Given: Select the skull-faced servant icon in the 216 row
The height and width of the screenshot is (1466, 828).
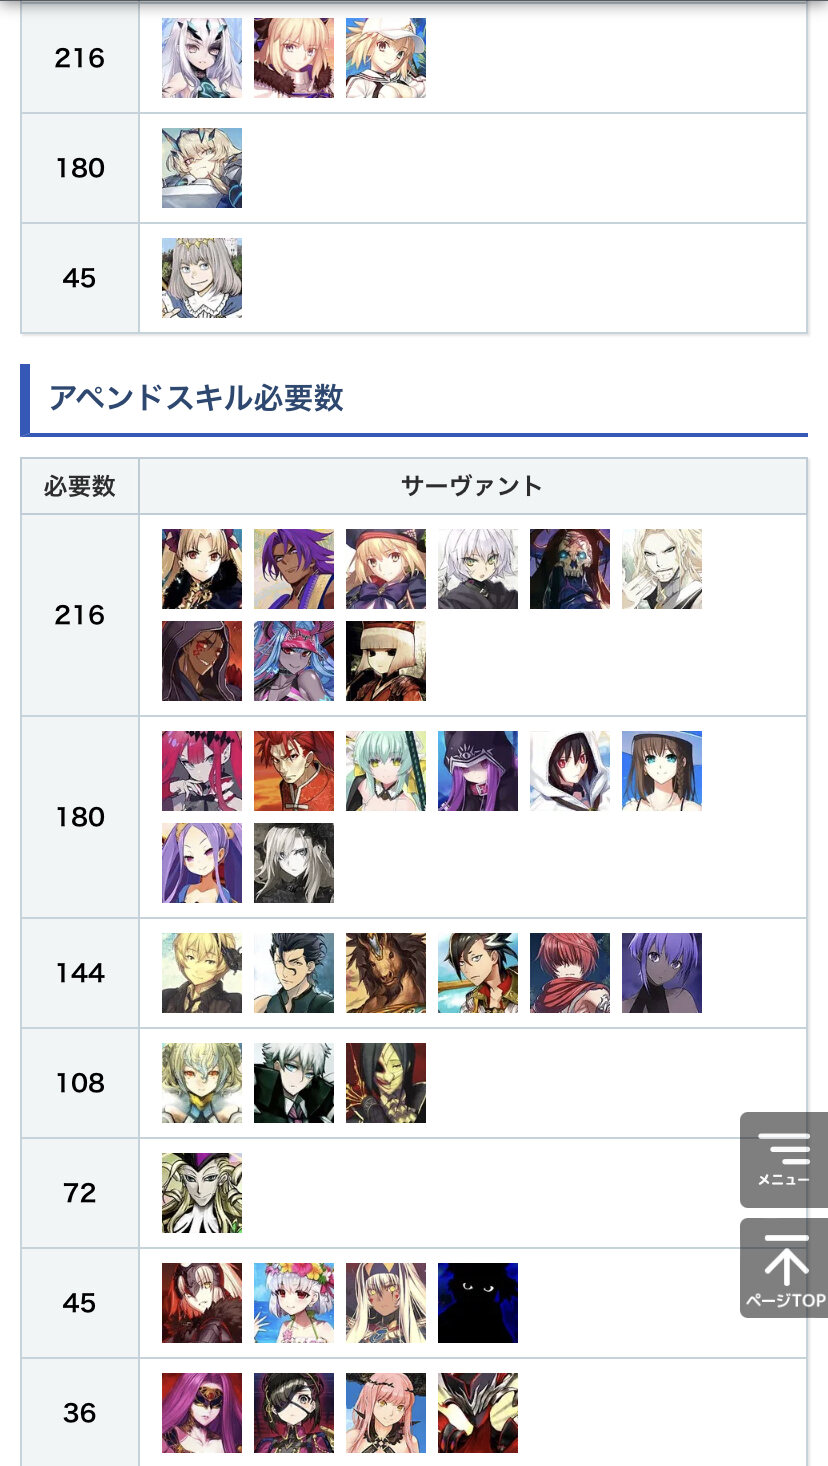Looking at the screenshot, I should [x=570, y=569].
